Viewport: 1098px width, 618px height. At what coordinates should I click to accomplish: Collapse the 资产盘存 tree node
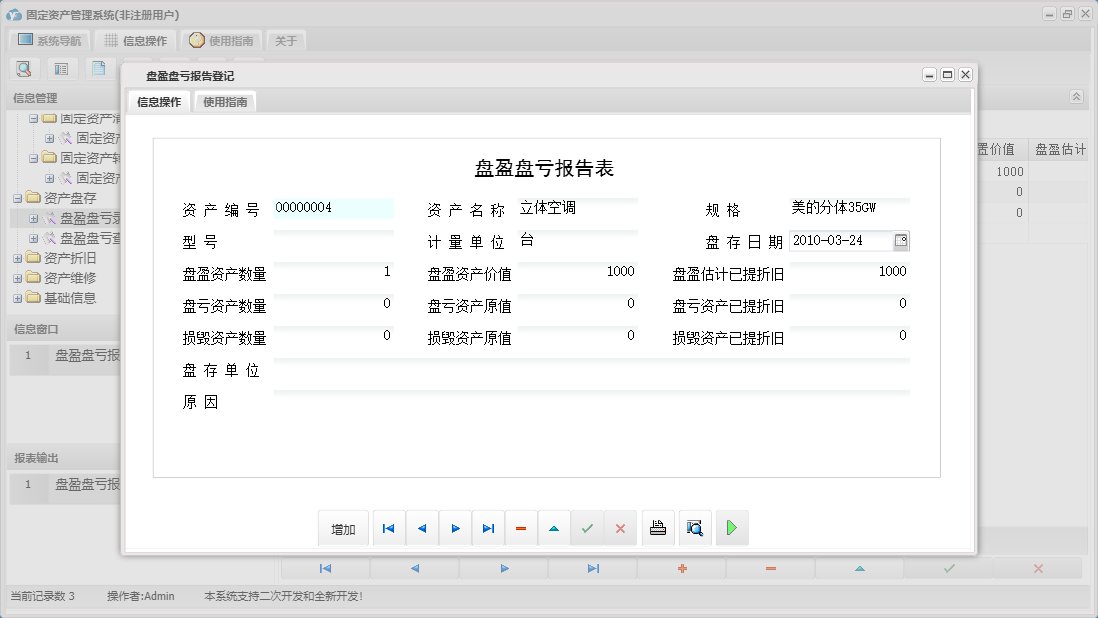(19, 197)
